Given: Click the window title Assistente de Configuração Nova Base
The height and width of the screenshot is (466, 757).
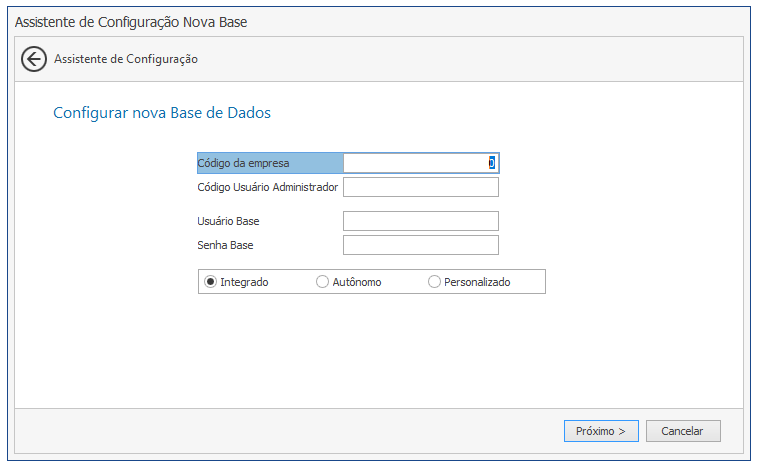Looking at the screenshot, I should pos(131,22).
